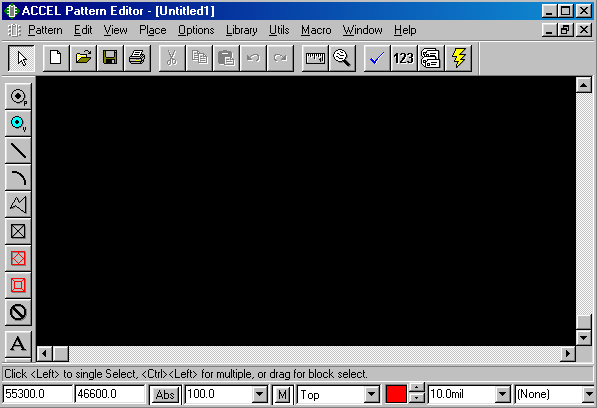Undo the last action
This screenshot has width=597, height=408.
(253, 58)
